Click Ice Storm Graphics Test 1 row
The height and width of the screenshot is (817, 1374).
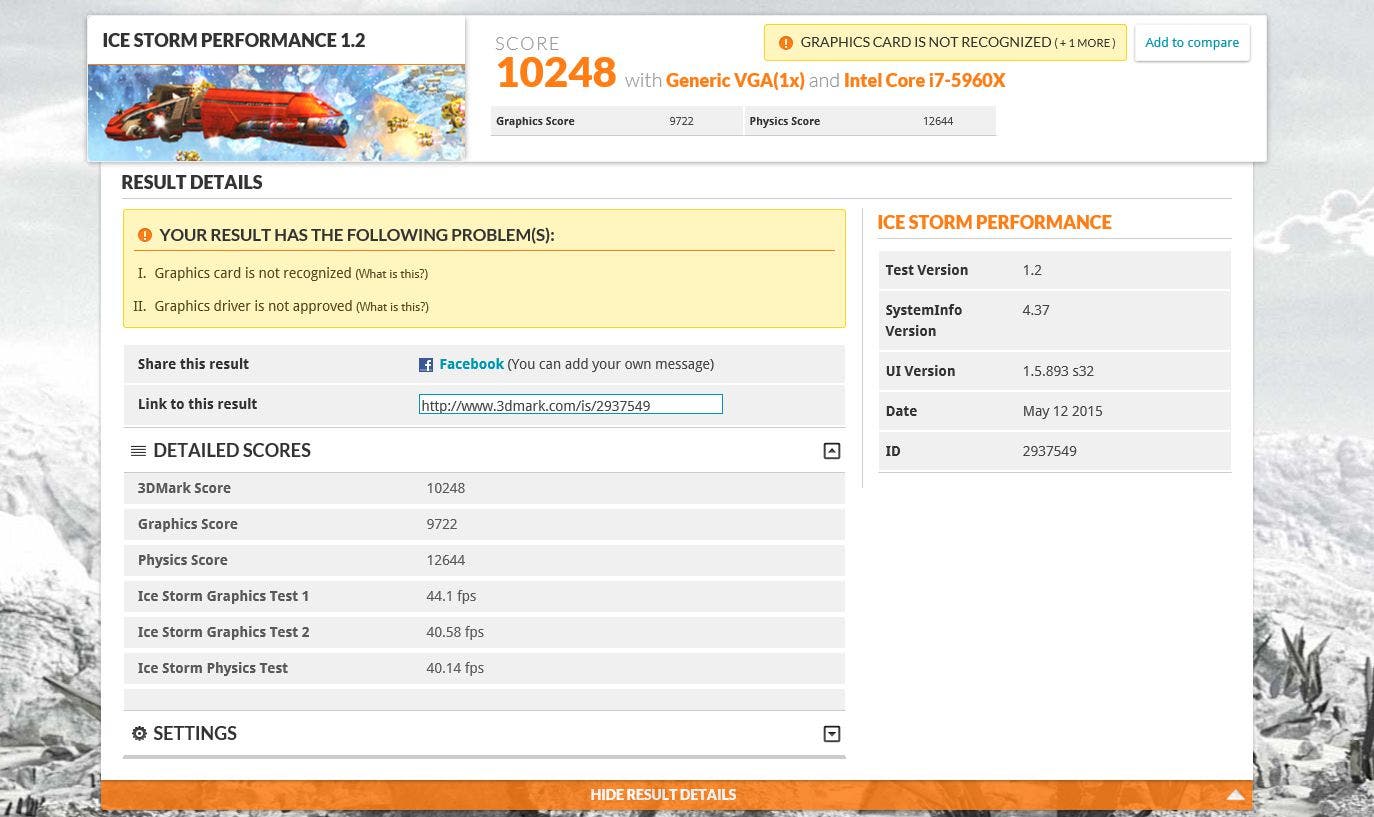[x=484, y=596]
